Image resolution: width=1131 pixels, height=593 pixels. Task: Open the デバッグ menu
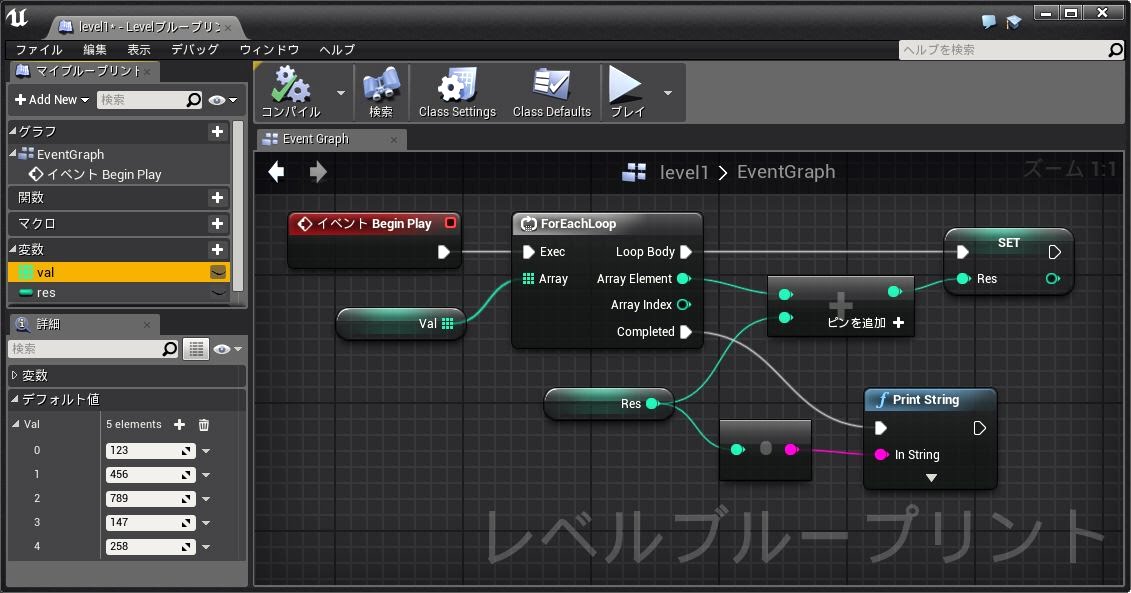(195, 50)
